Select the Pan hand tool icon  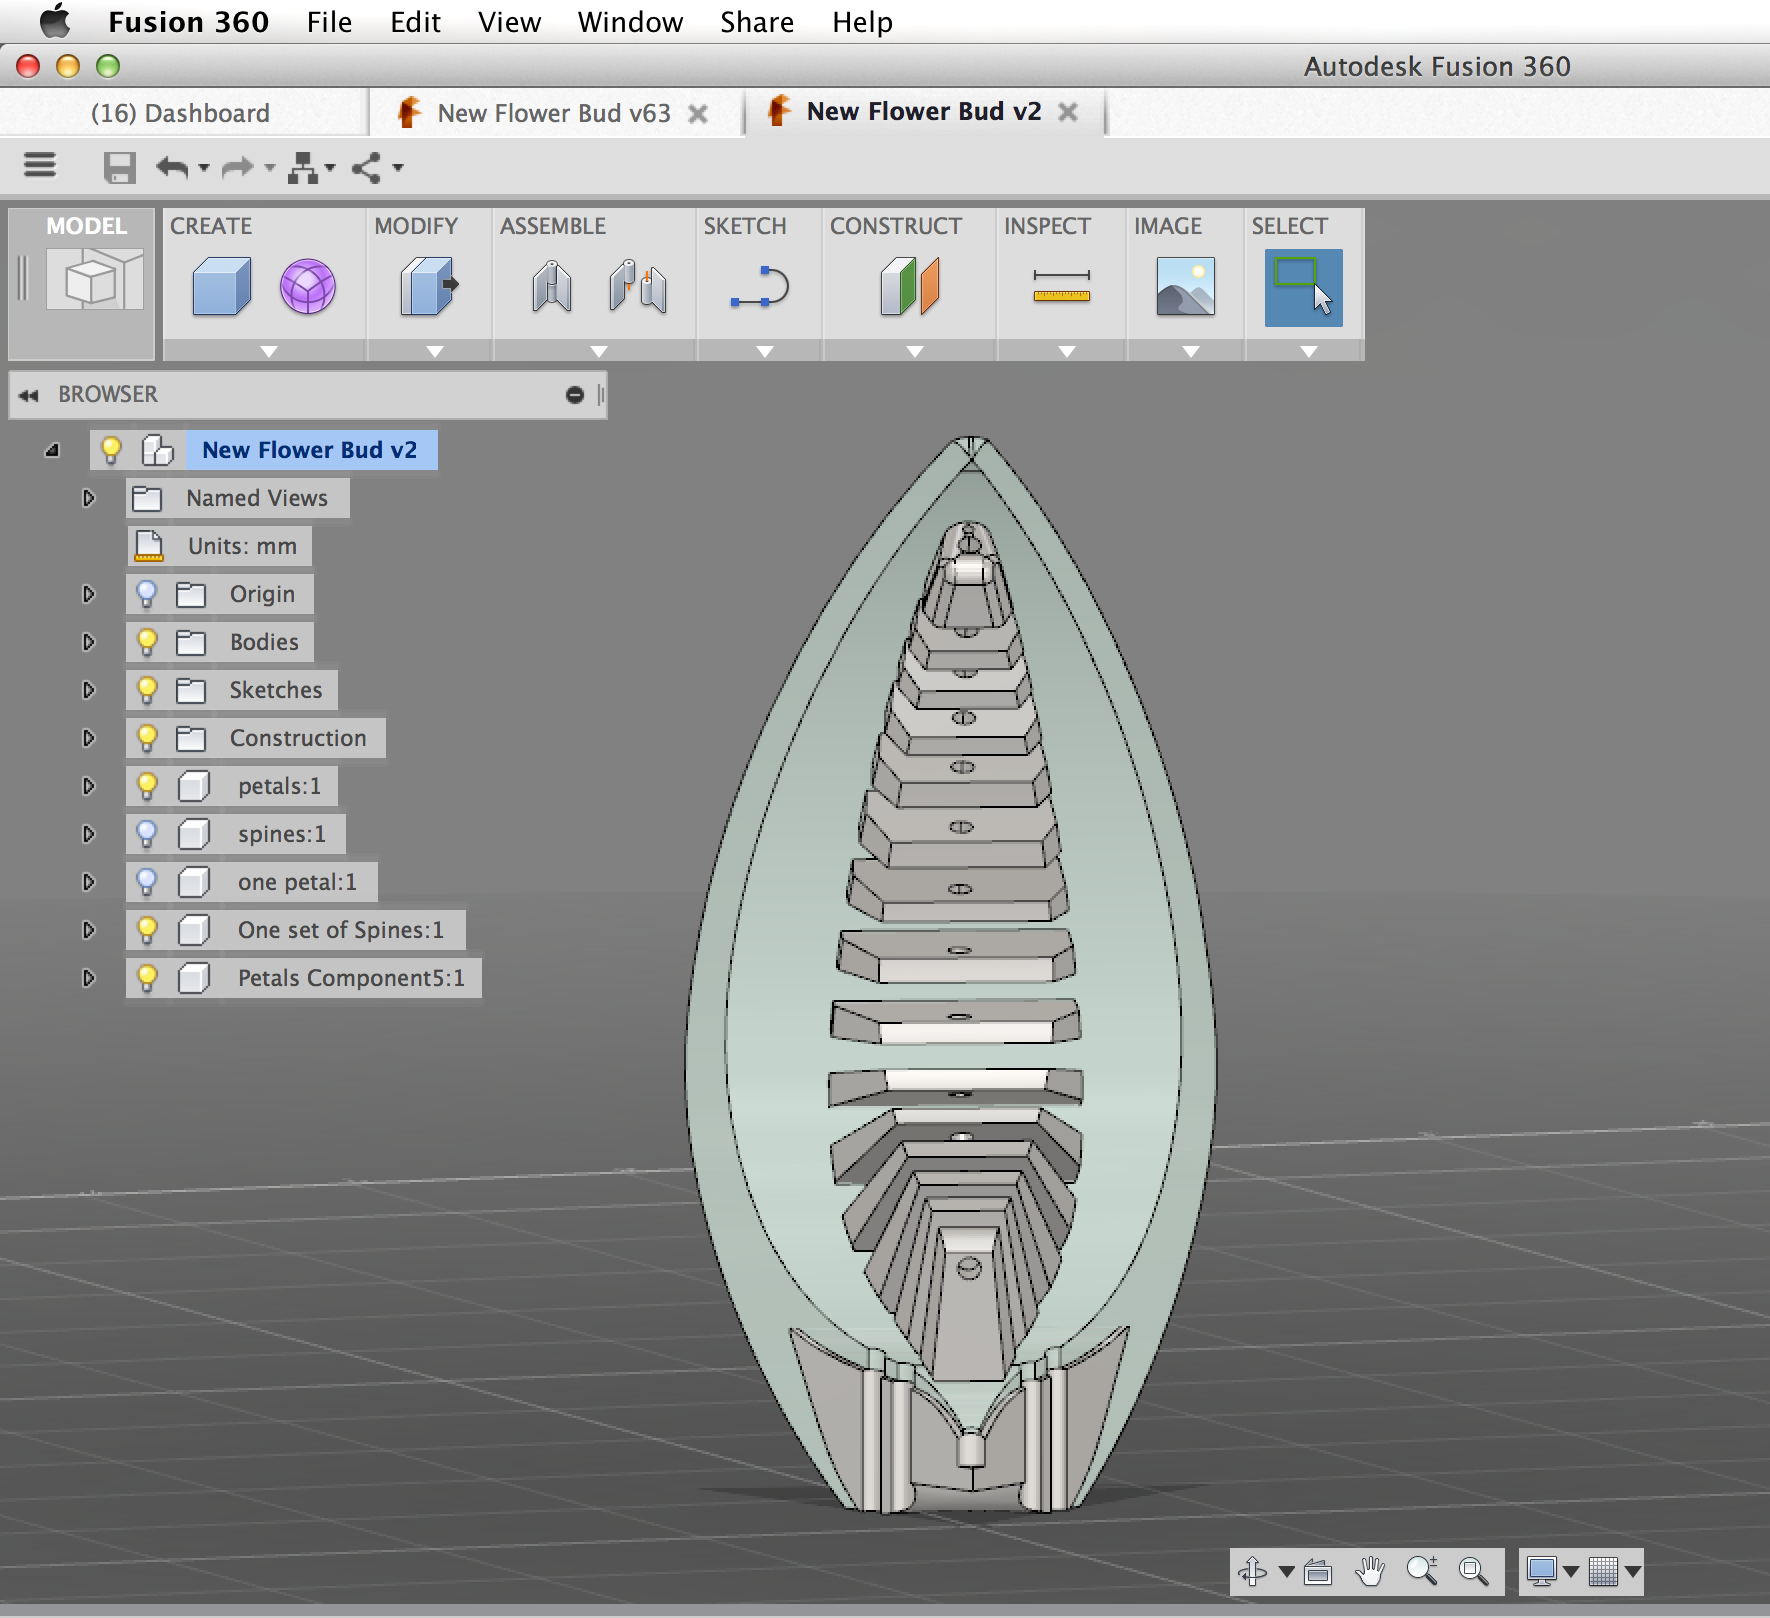coord(1370,1571)
